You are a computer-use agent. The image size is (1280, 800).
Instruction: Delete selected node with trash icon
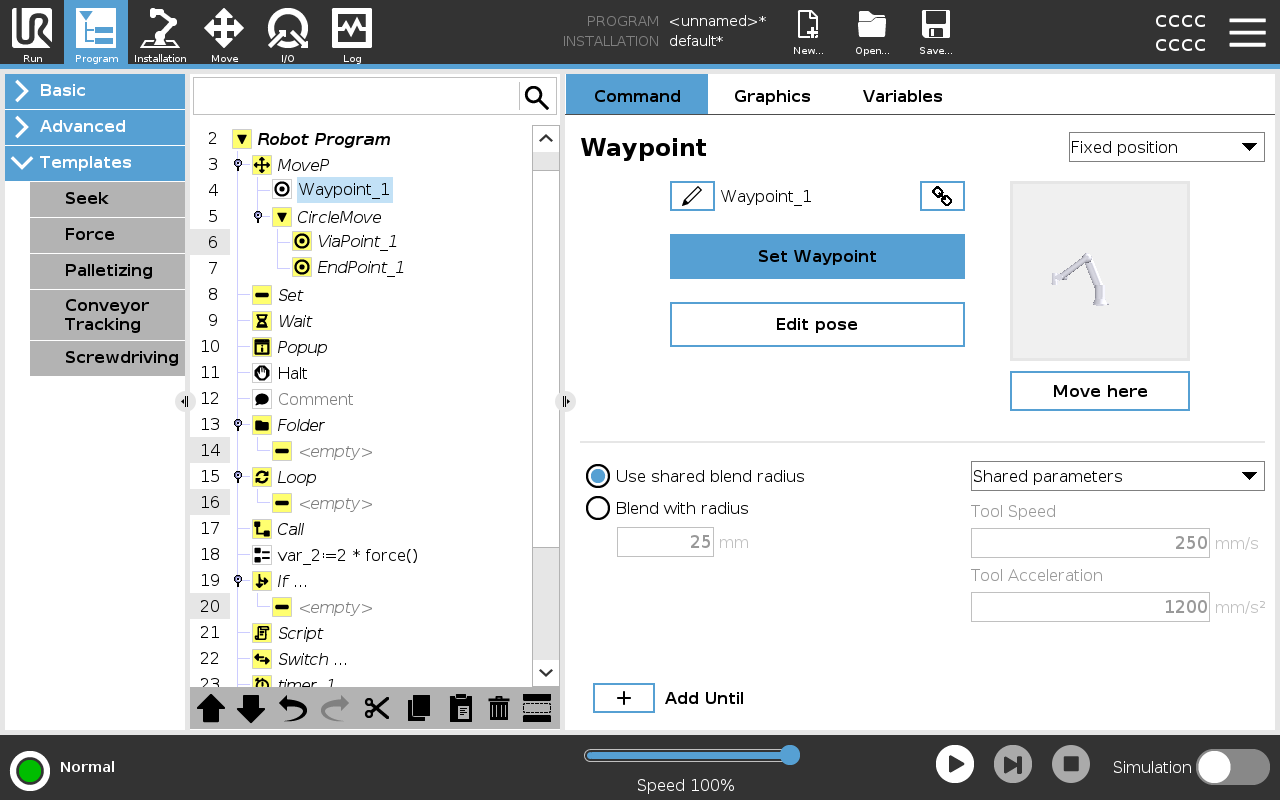pos(499,708)
